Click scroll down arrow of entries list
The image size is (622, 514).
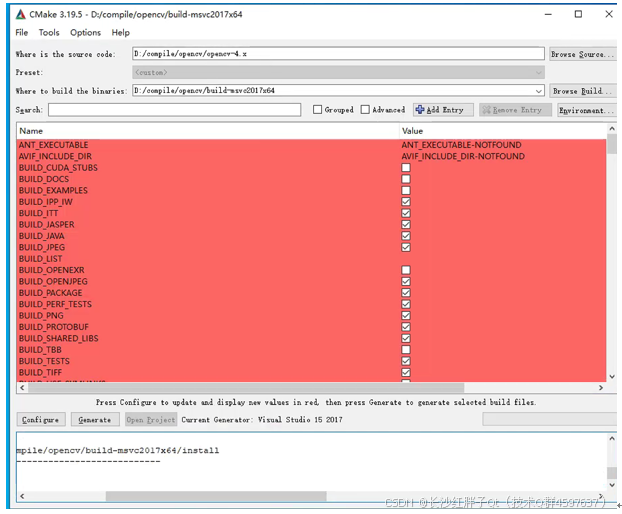tap(612, 377)
